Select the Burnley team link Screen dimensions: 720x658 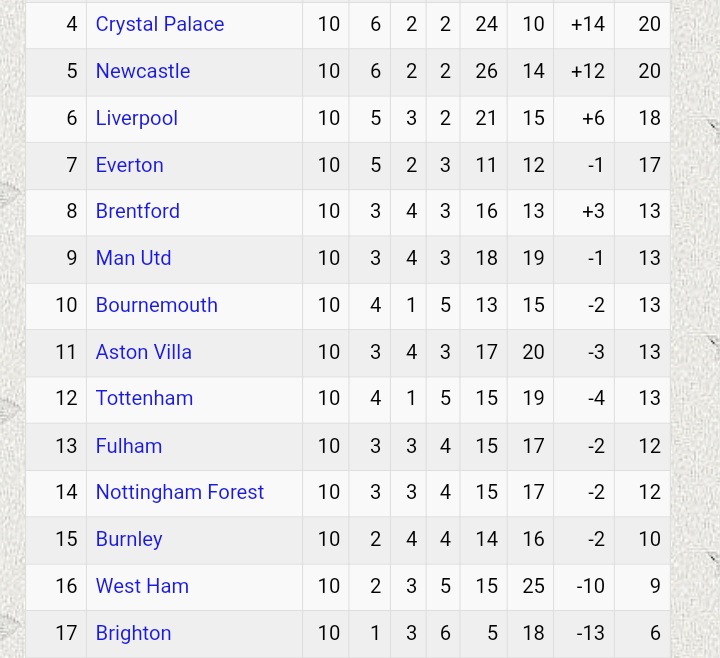point(129,540)
